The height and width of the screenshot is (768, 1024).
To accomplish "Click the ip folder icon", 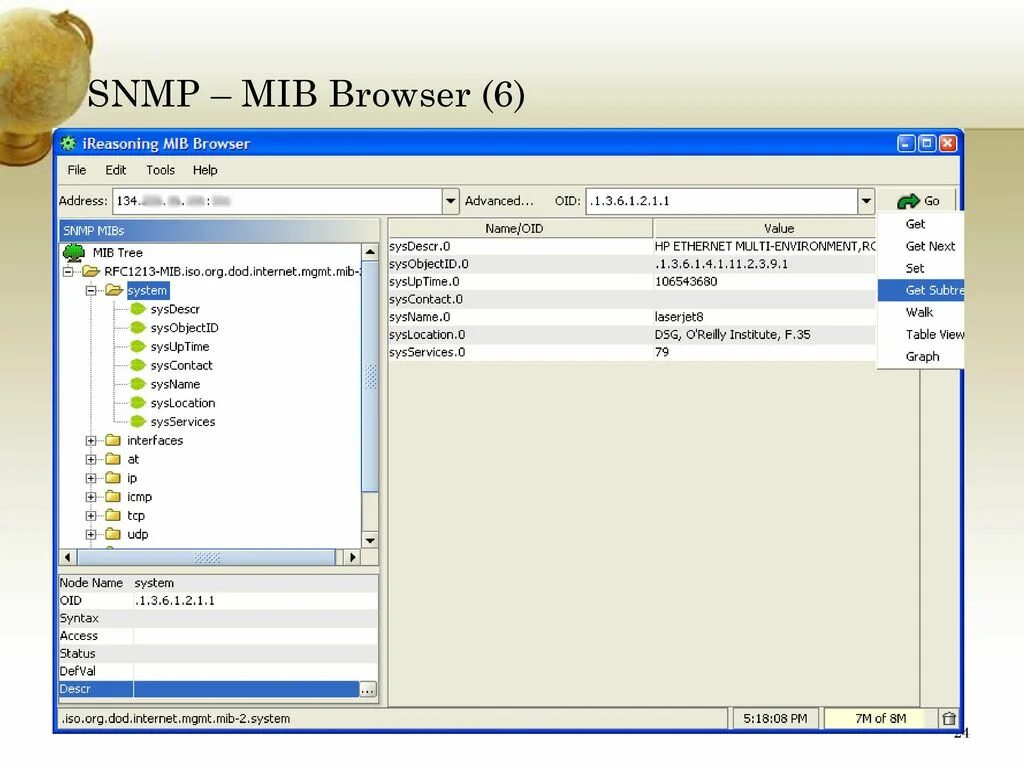I will (113, 478).
